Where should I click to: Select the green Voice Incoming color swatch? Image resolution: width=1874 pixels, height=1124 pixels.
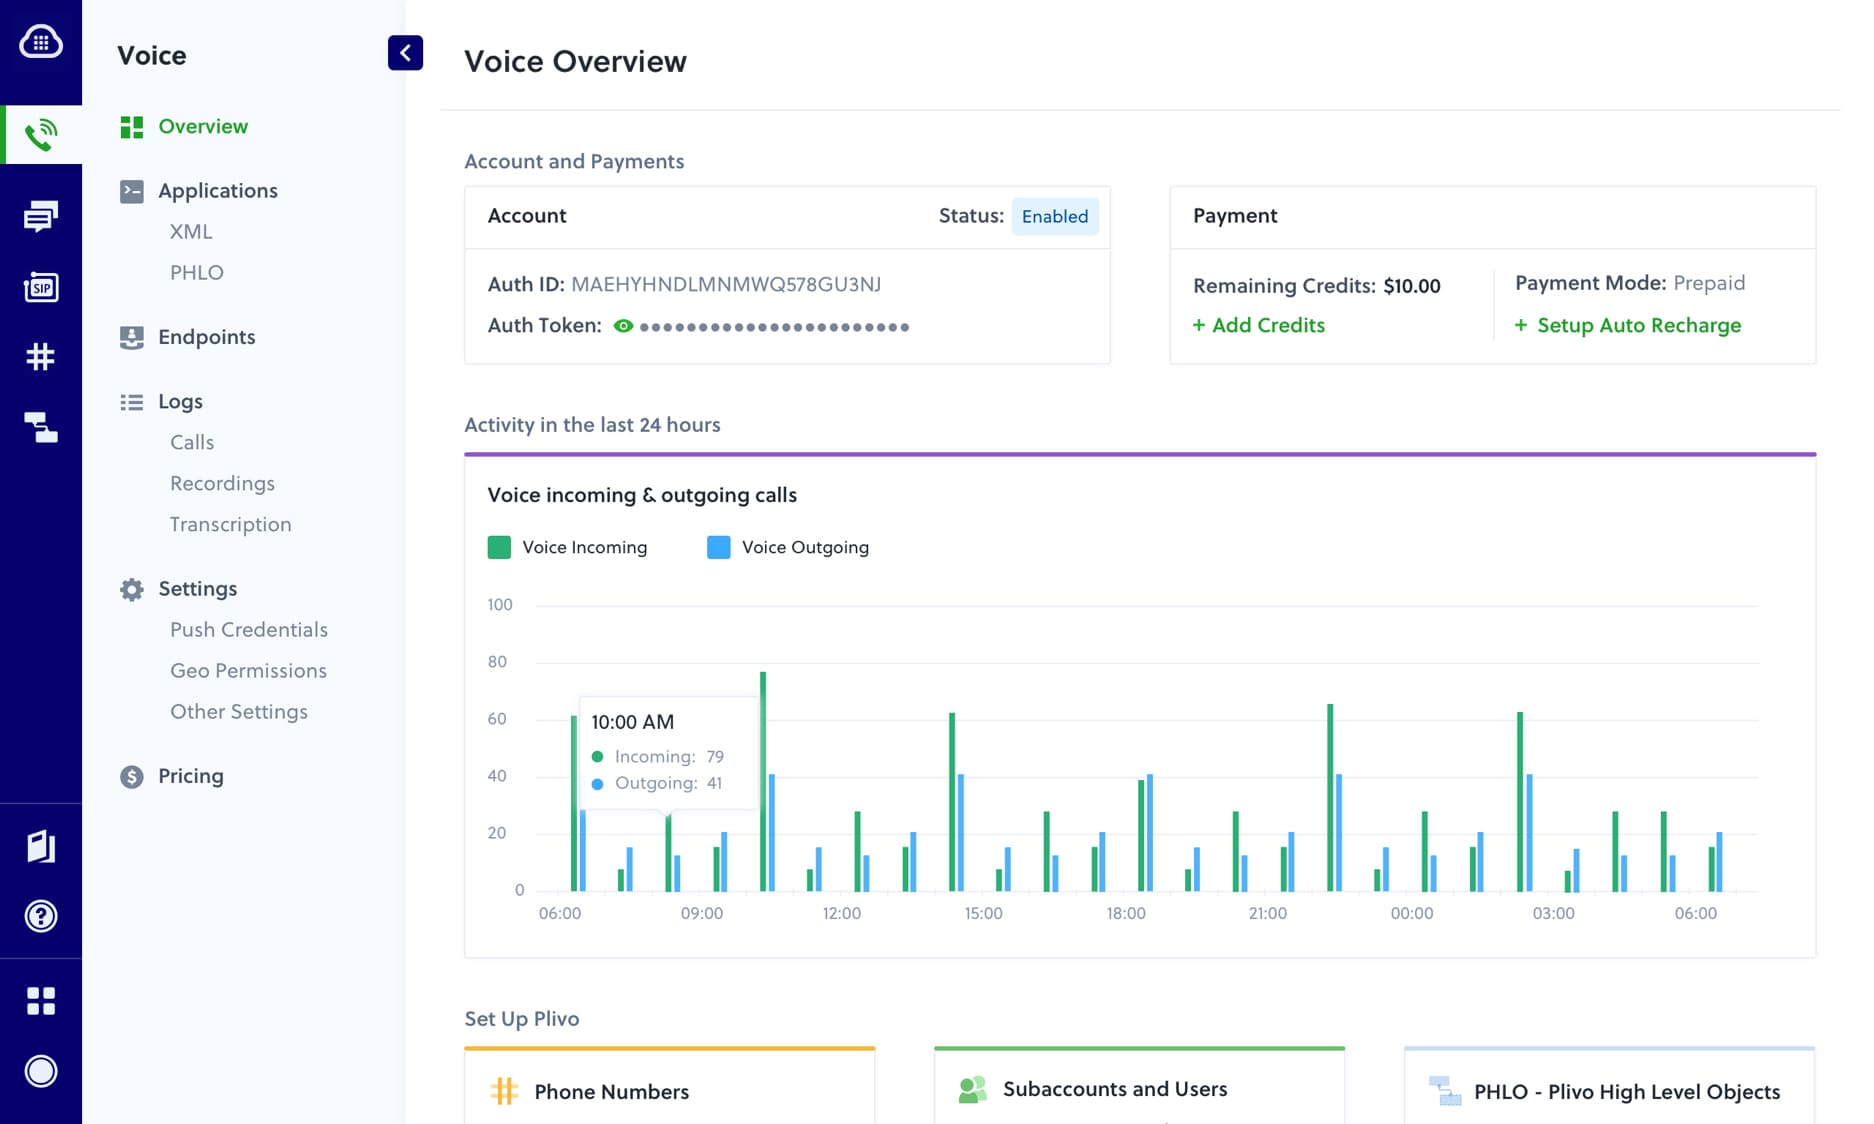coord(499,547)
